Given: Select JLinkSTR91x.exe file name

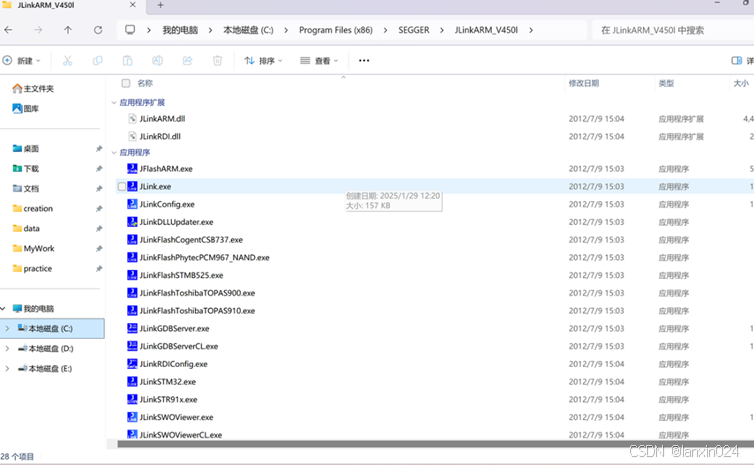Looking at the screenshot, I should [168, 400].
